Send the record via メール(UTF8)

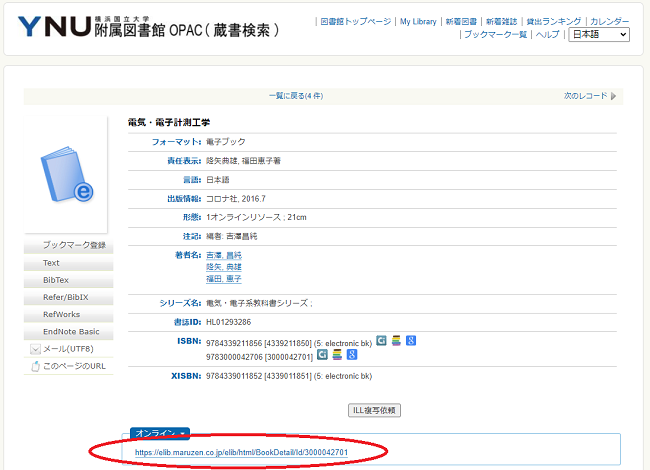(x=68, y=349)
